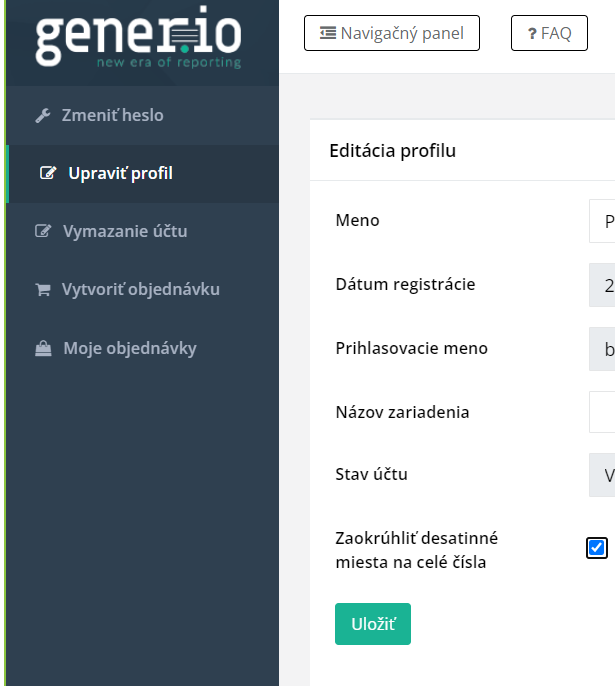Click the bag icon beside Moje objednávky
Viewport: 615px width, 686px height.
click(x=43, y=349)
